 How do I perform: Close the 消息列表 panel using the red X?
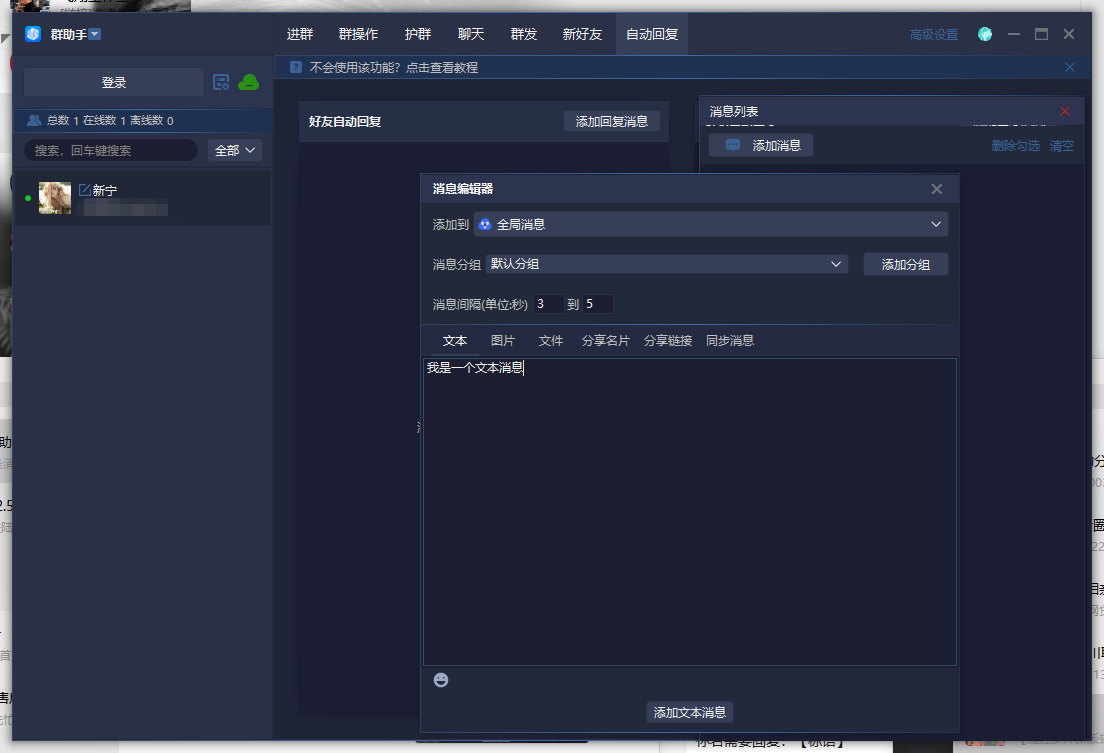click(1065, 111)
